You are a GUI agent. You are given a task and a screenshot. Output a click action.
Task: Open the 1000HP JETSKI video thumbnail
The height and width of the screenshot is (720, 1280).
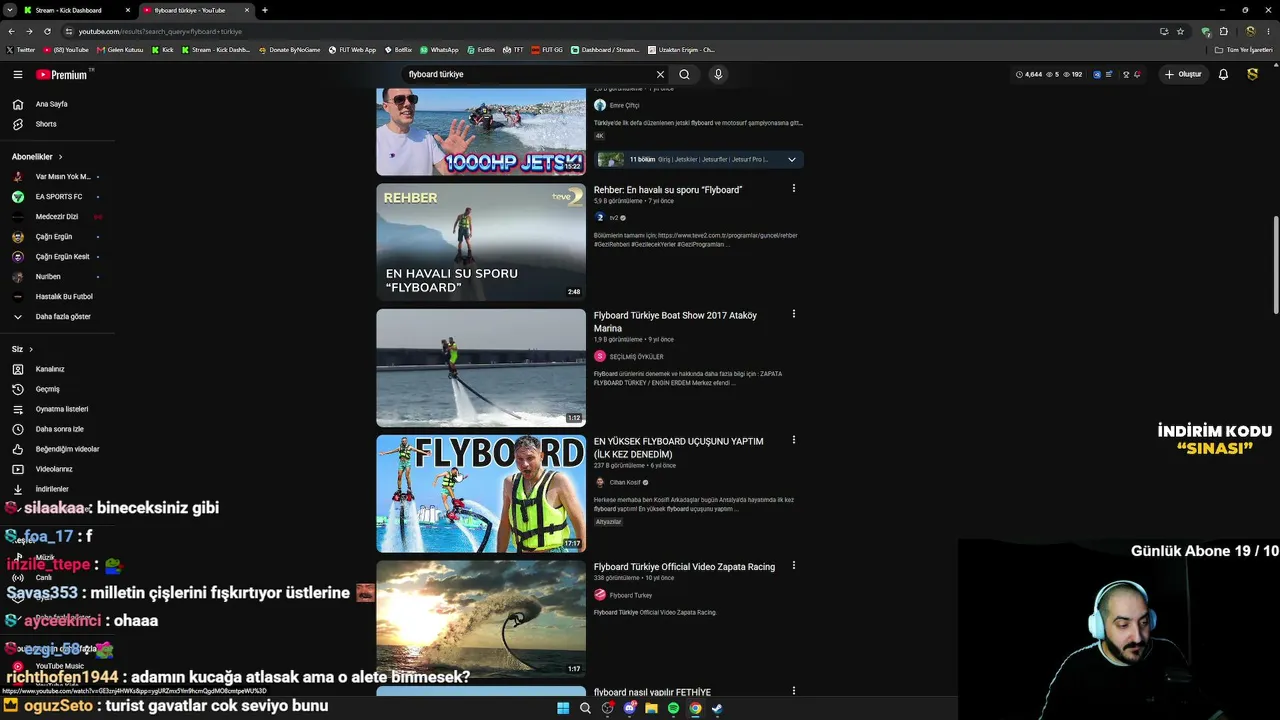pyautogui.click(x=481, y=131)
